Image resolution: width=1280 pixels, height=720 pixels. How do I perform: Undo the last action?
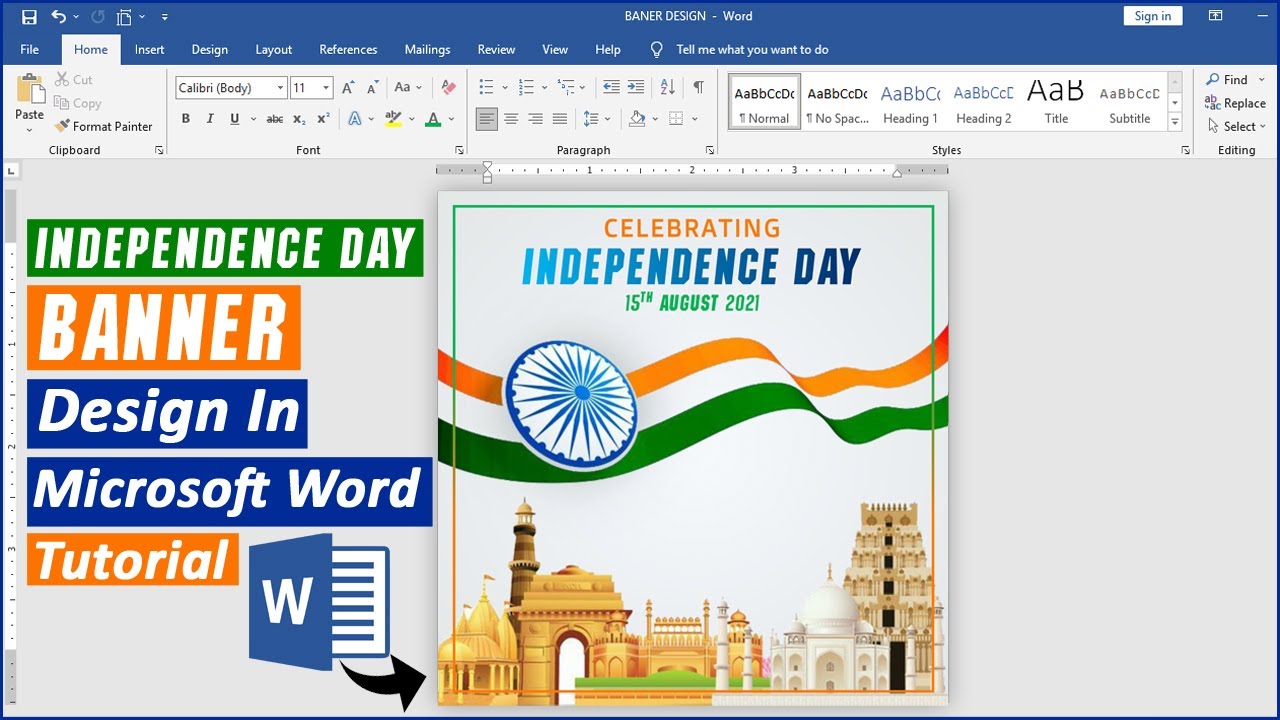(58, 17)
